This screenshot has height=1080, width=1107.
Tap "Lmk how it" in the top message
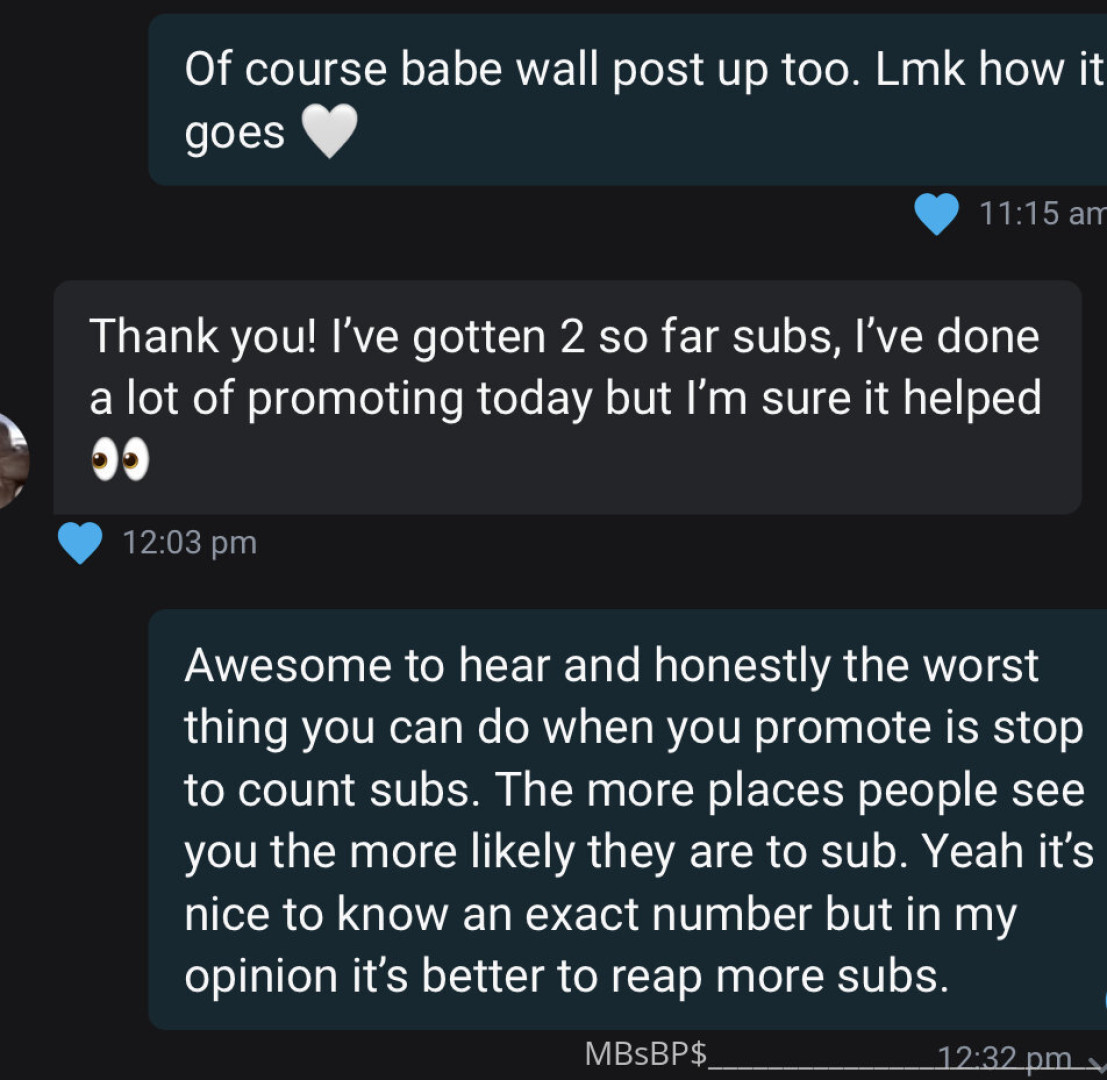click(988, 69)
